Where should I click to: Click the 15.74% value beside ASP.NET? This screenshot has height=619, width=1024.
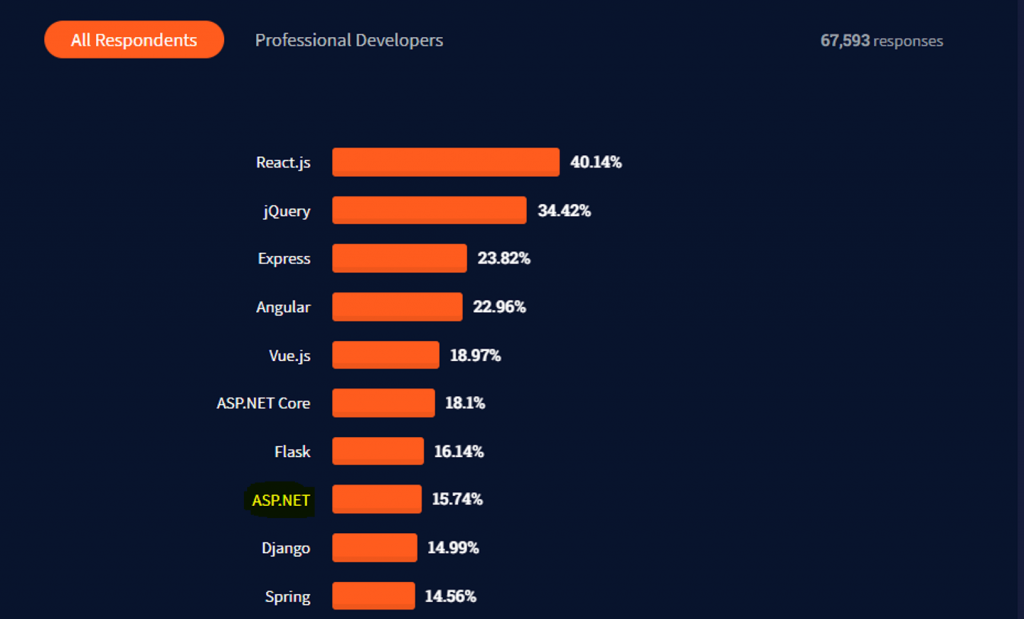458,499
